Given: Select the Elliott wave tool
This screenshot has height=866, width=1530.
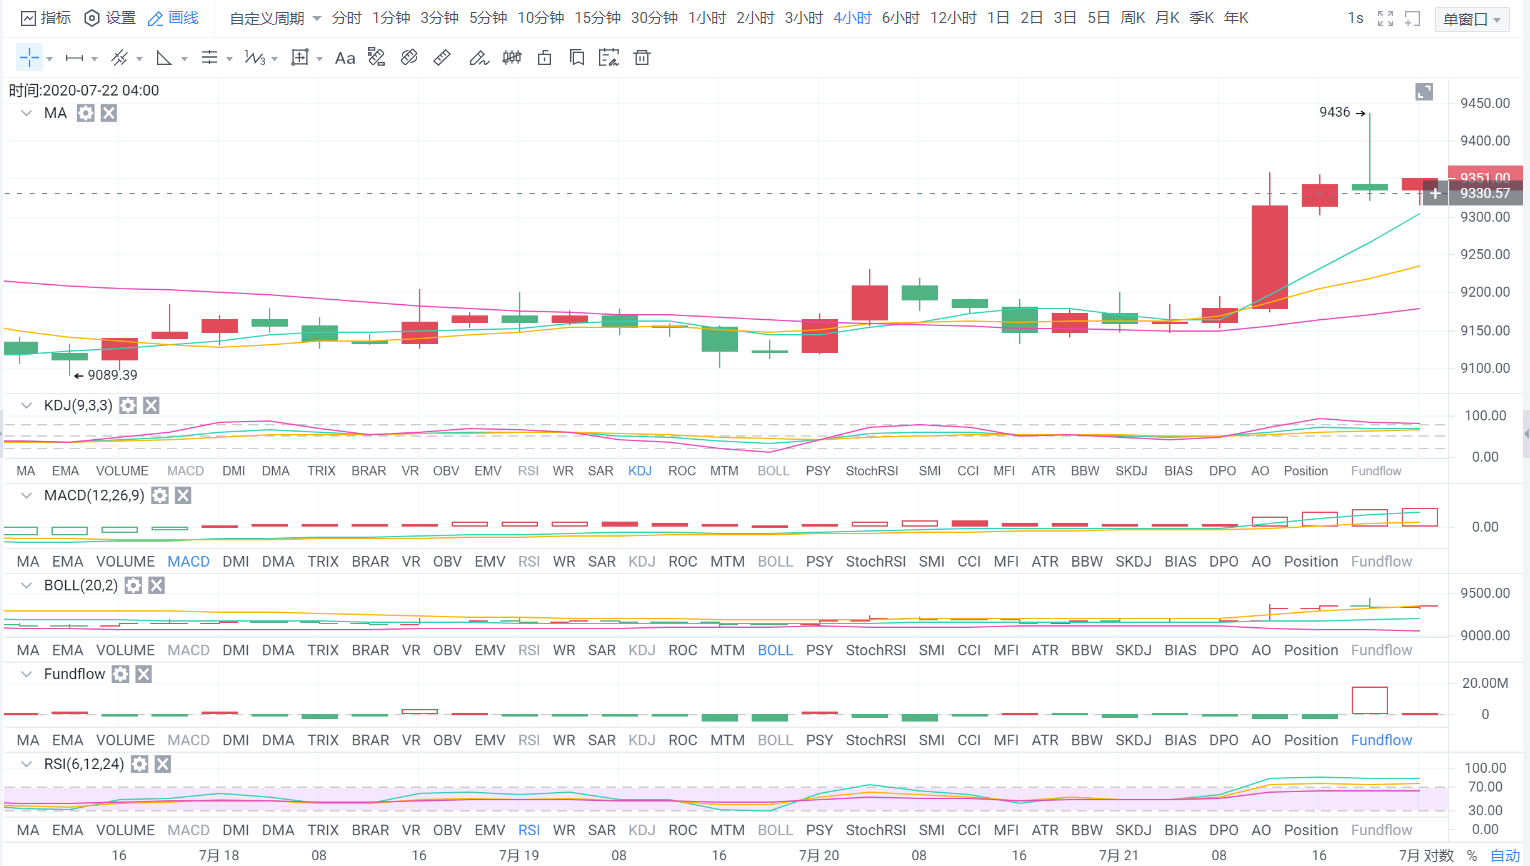Looking at the screenshot, I should (x=254, y=58).
